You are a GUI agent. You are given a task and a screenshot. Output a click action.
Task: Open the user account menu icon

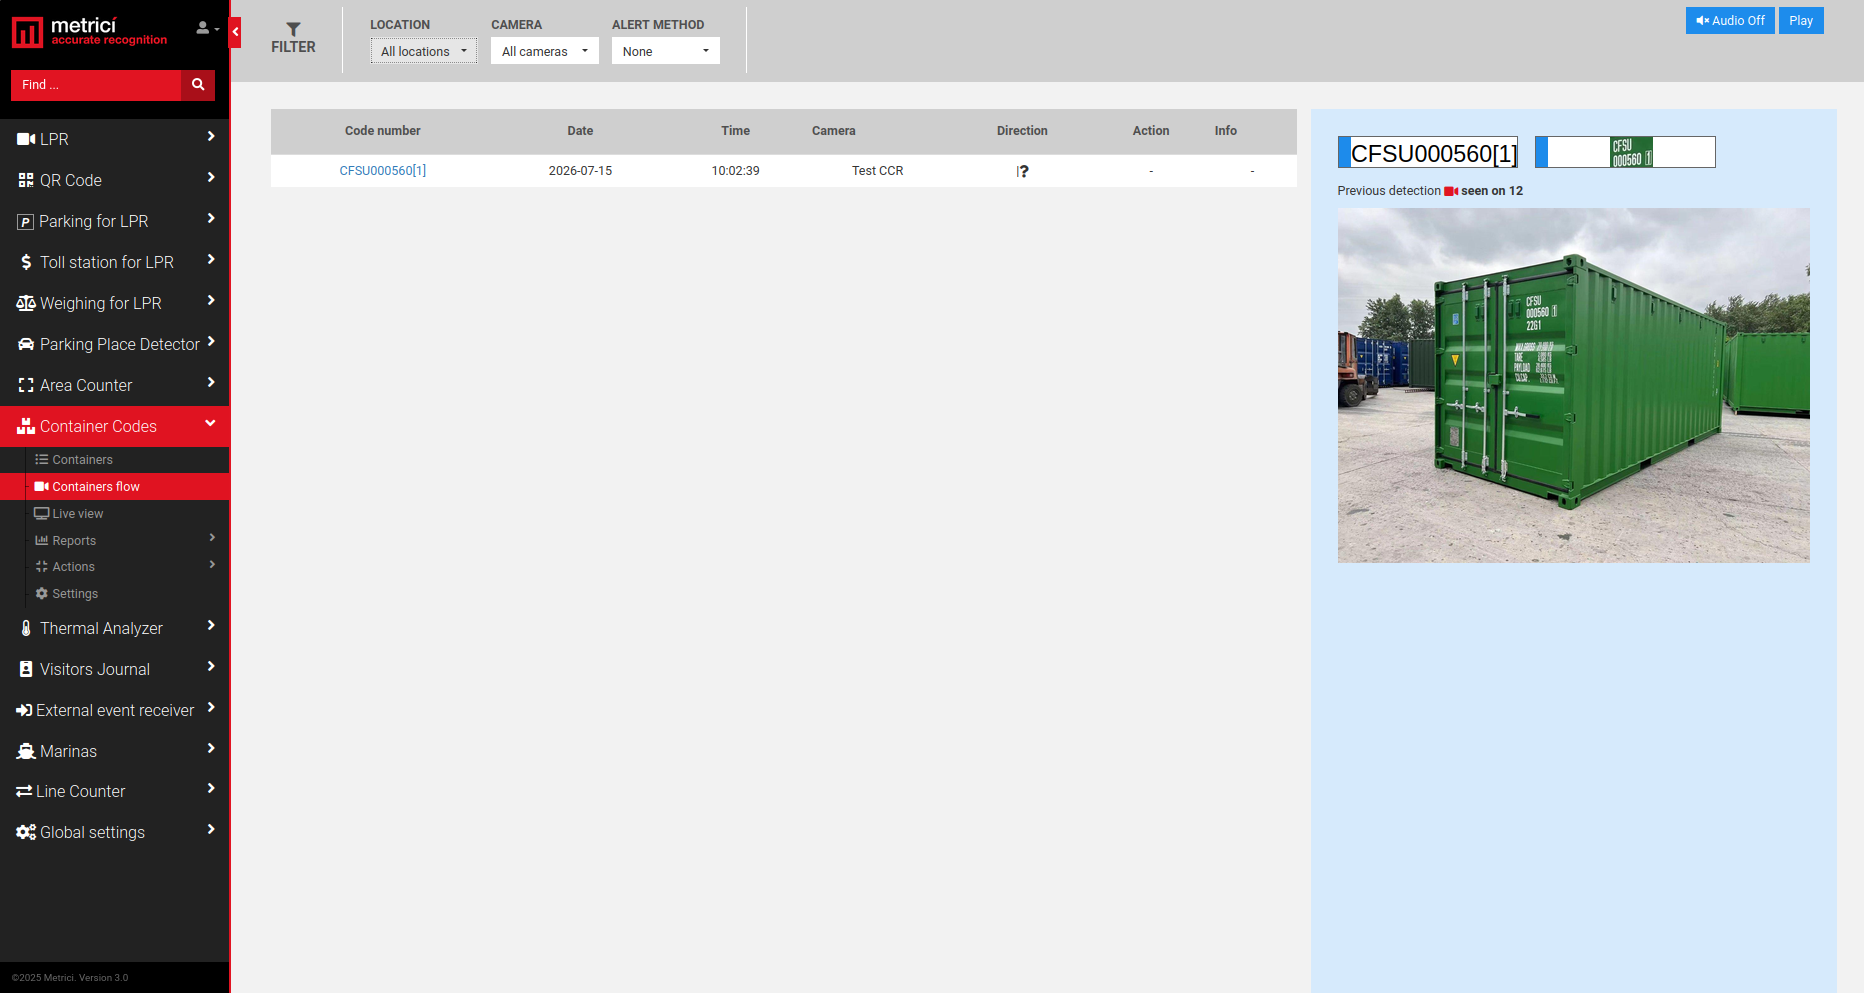pyautogui.click(x=207, y=28)
